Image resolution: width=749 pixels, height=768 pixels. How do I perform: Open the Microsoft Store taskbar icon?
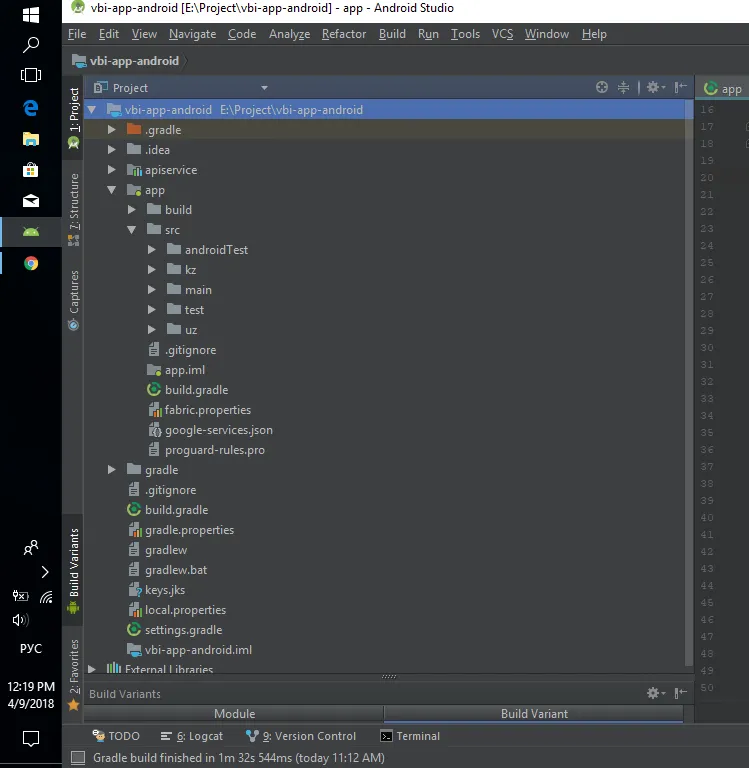[31, 170]
